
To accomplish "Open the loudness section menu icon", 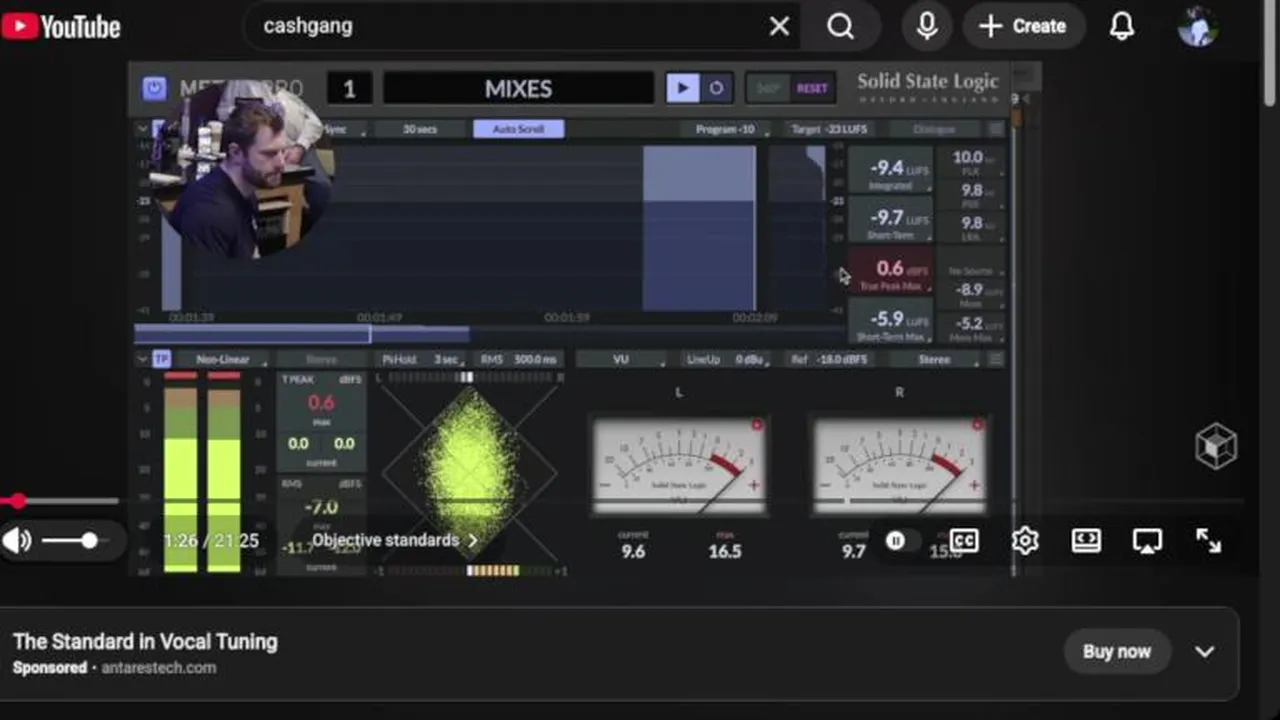I will [x=996, y=129].
